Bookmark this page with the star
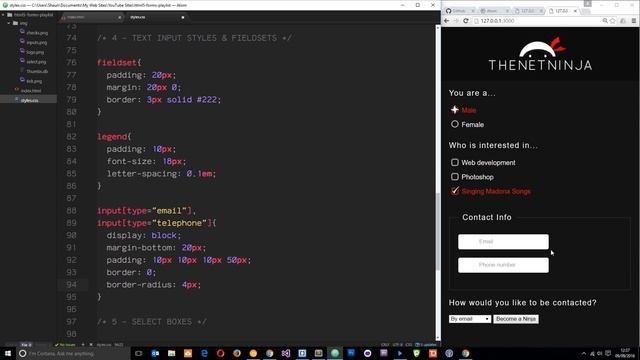 (x=613, y=21)
